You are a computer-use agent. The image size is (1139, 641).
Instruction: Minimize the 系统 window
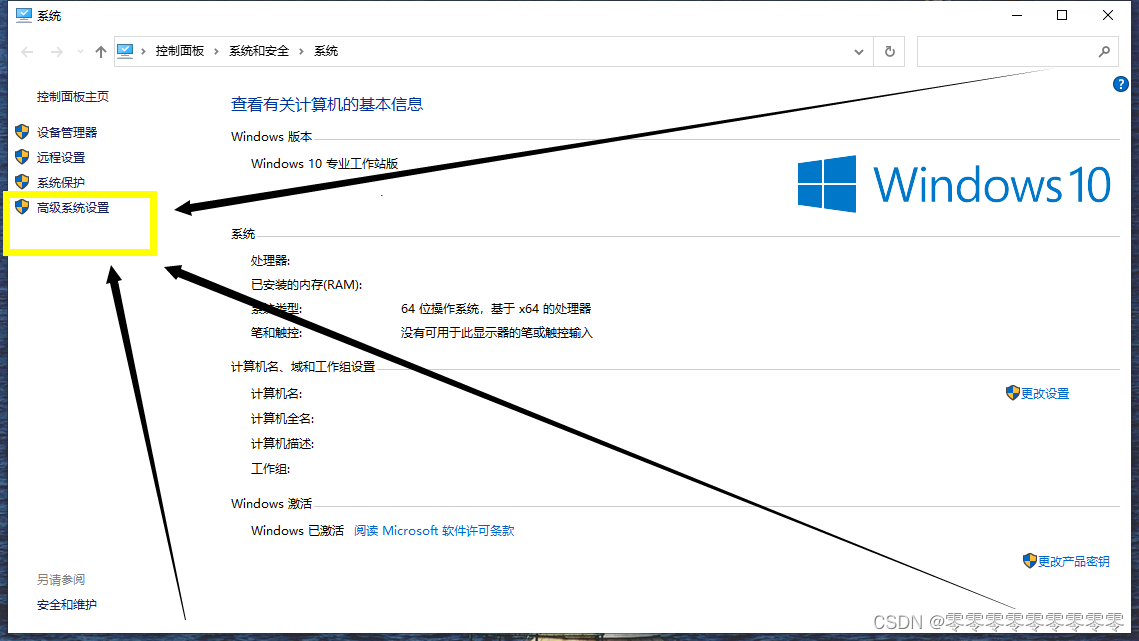point(1017,15)
